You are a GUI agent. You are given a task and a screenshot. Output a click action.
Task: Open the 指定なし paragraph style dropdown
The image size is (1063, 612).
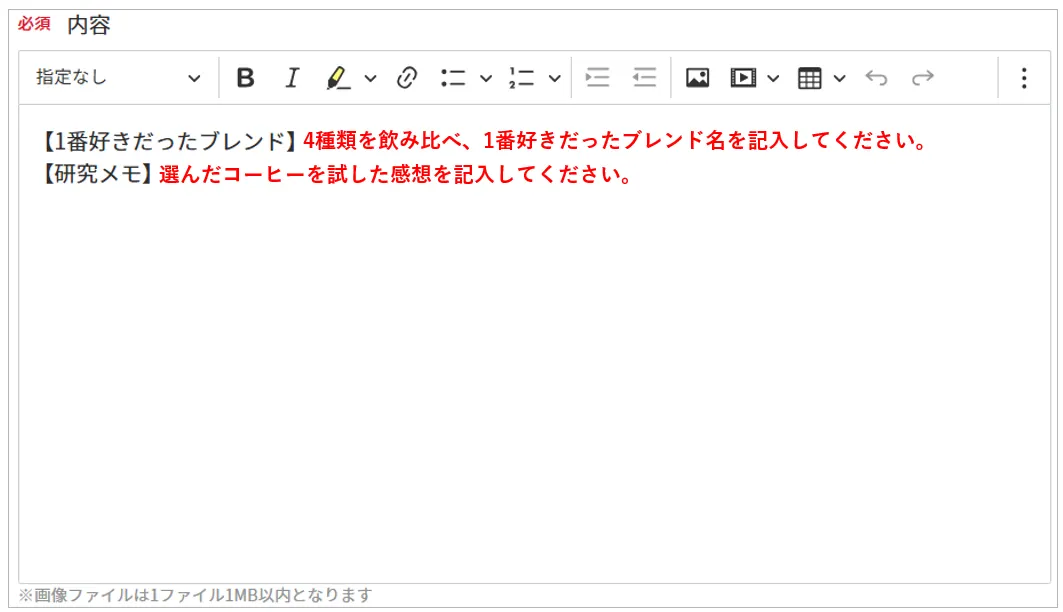point(118,78)
